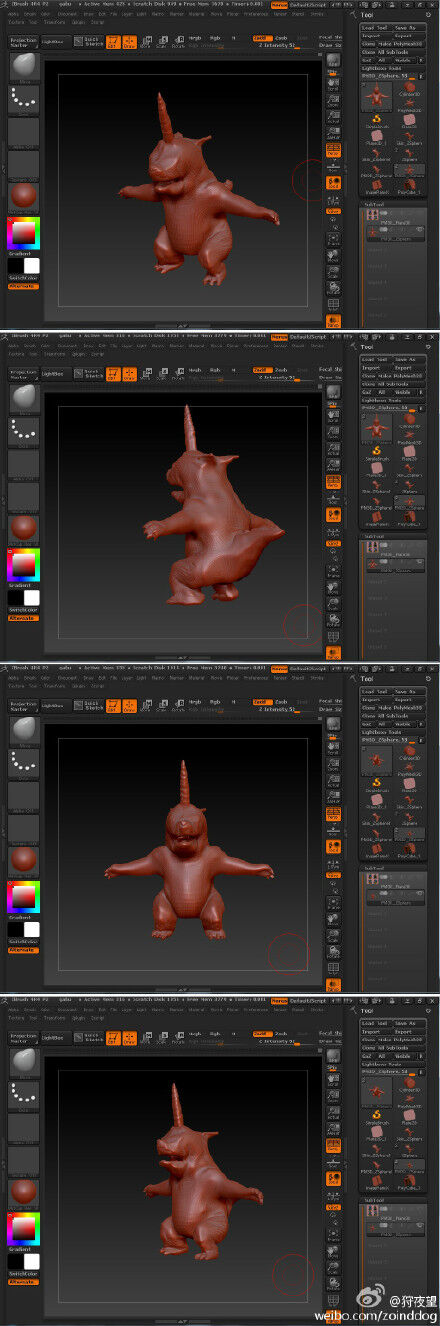This screenshot has width=440, height=1326.
Task: Toggle Edit mode in top screenshot
Action: pyautogui.click(x=113, y=42)
